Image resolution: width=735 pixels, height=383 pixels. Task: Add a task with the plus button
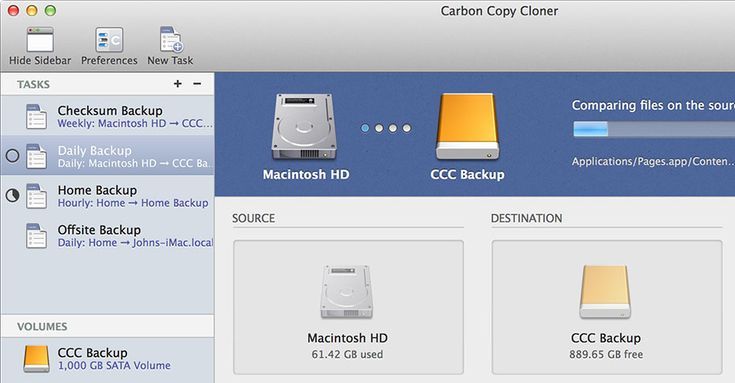[x=178, y=83]
